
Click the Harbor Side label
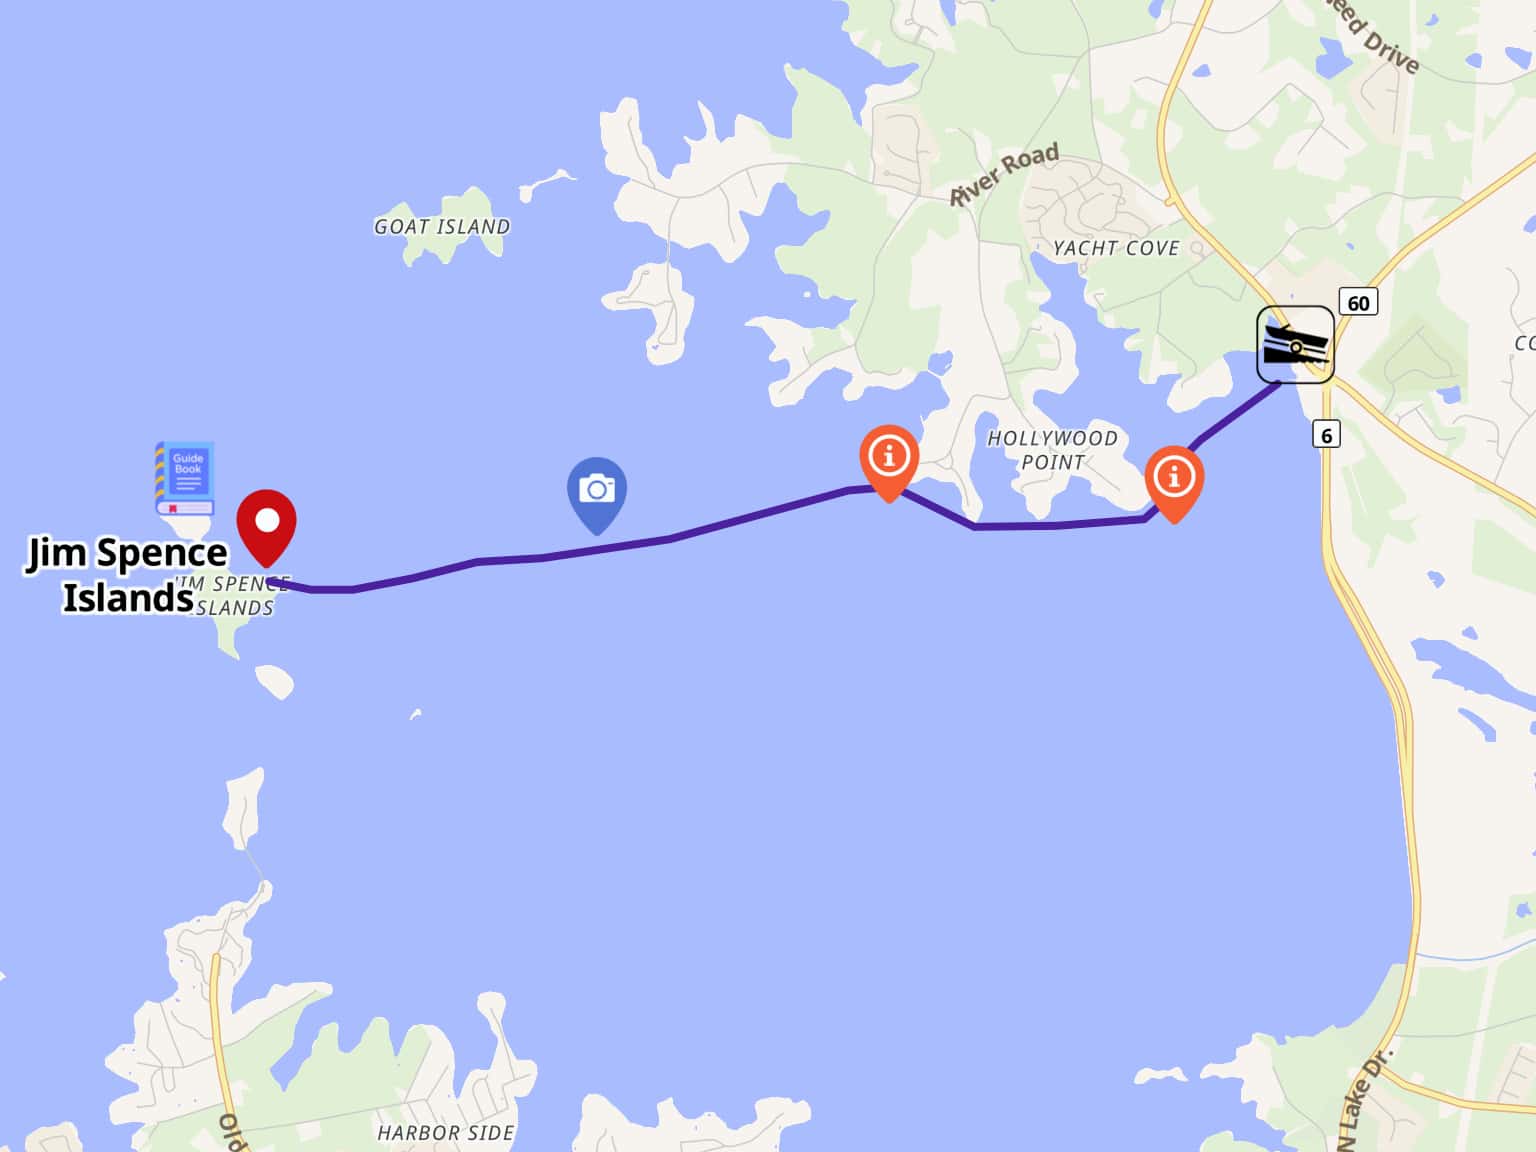click(446, 1132)
